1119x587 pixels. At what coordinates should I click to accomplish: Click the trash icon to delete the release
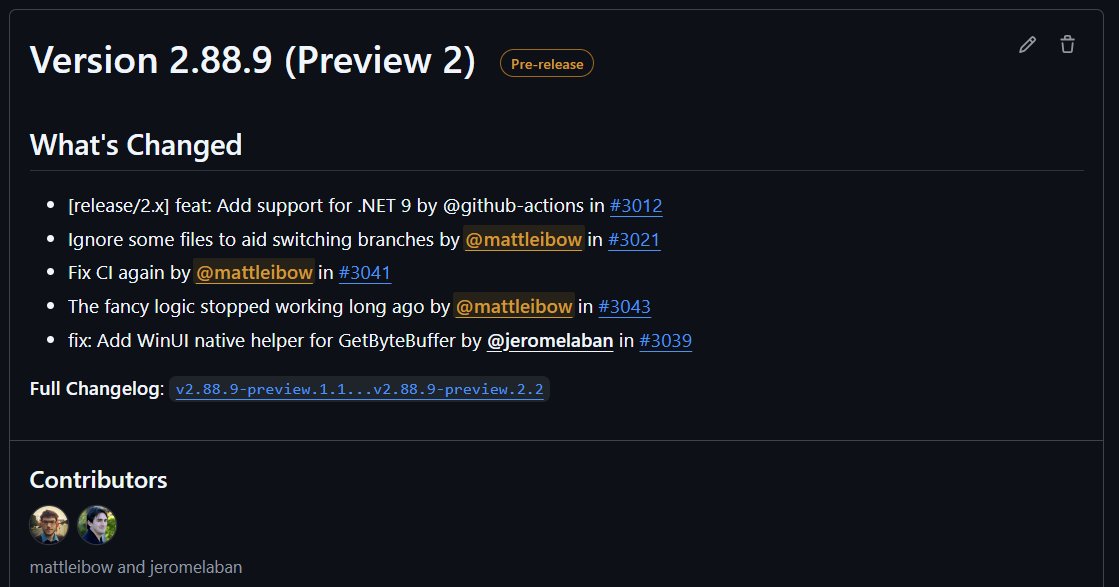click(1067, 44)
